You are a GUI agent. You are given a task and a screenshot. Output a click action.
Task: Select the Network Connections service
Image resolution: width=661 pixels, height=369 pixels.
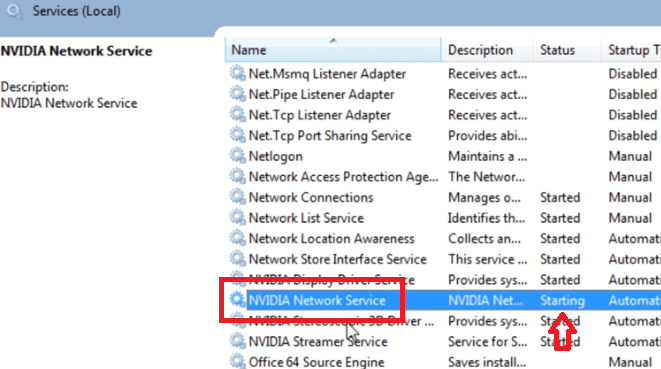[311, 197]
